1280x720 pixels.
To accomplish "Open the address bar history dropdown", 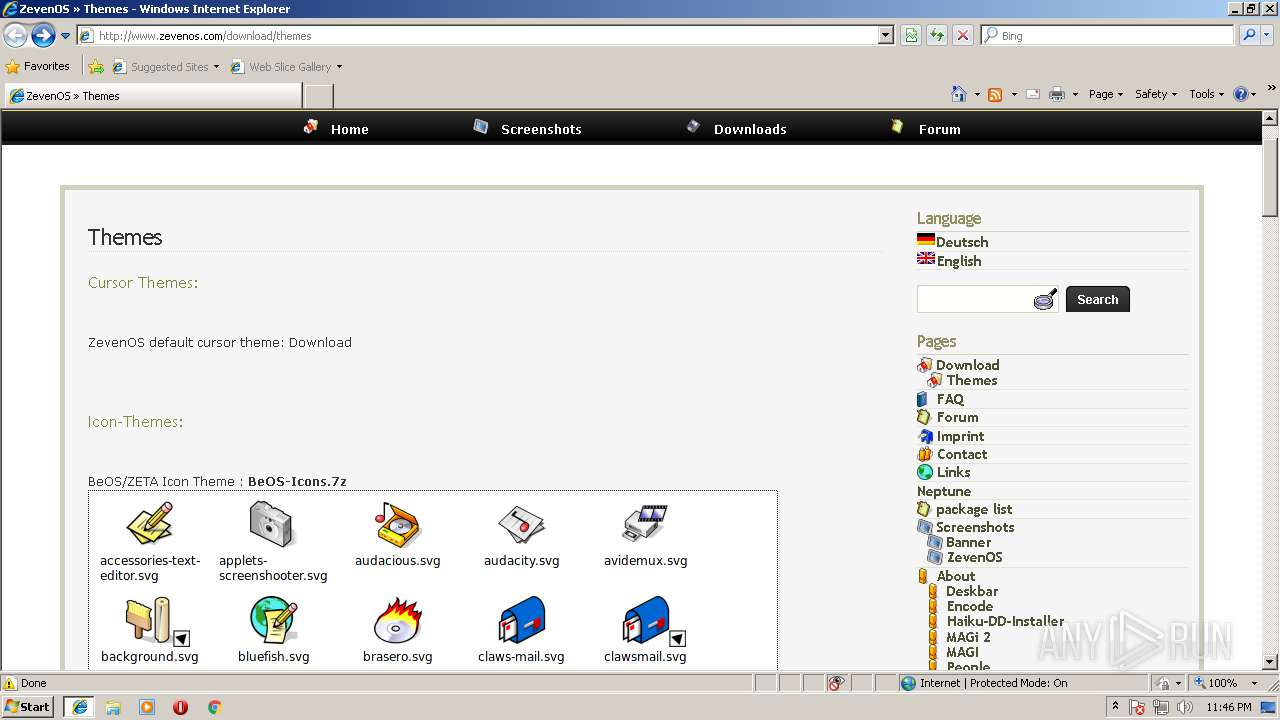I will pyautogui.click(x=886, y=36).
